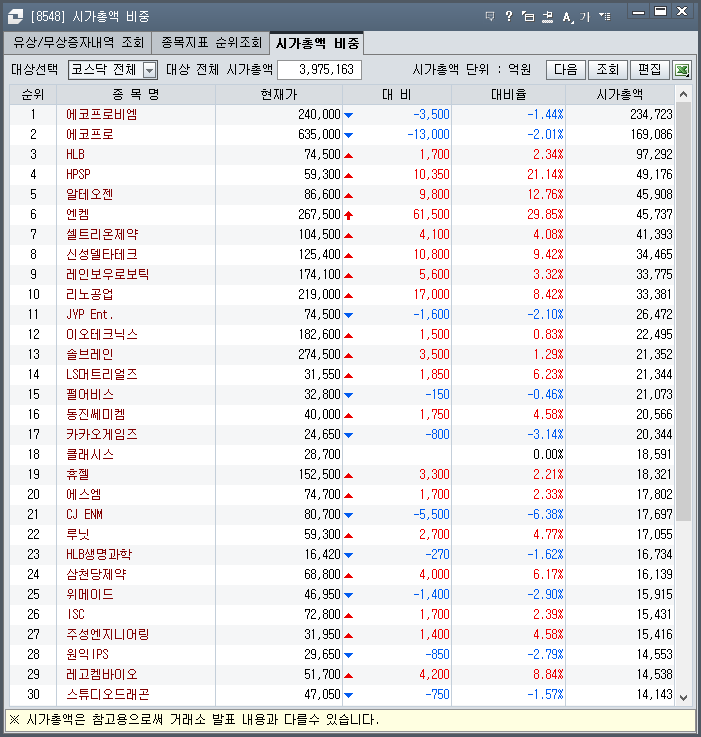The width and height of the screenshot is (701, 737).
Task: Click the detach window icon in title bar
Action: pyautogui.click(x=528, y=16)
